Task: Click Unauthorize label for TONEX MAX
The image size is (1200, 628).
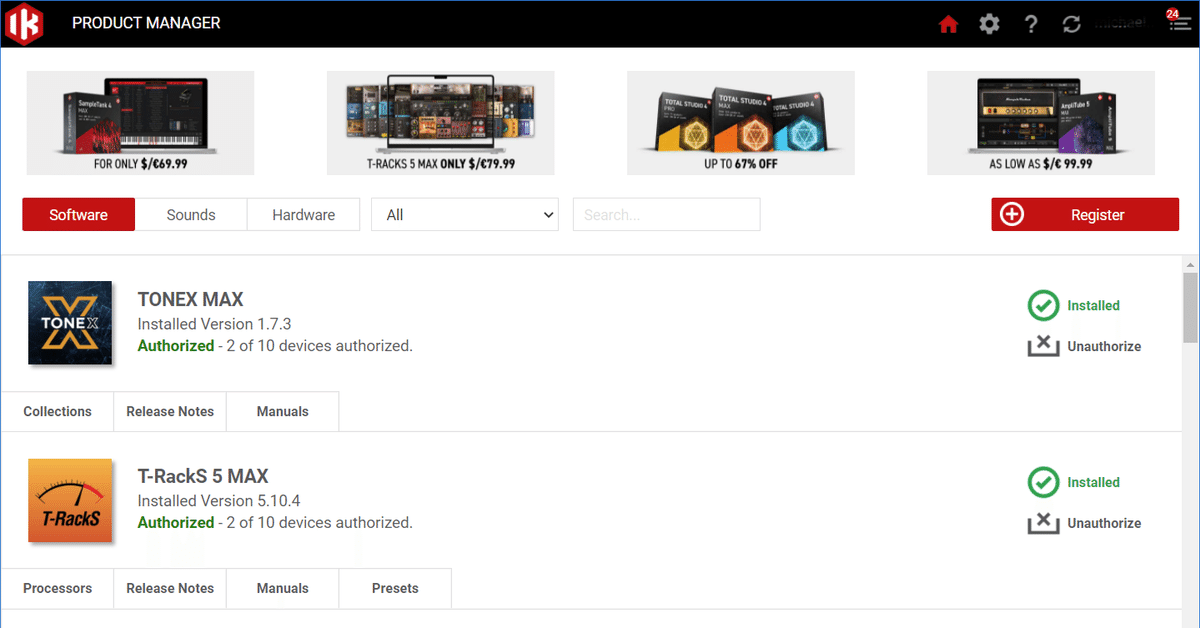Action: (x=1104, y=346)
